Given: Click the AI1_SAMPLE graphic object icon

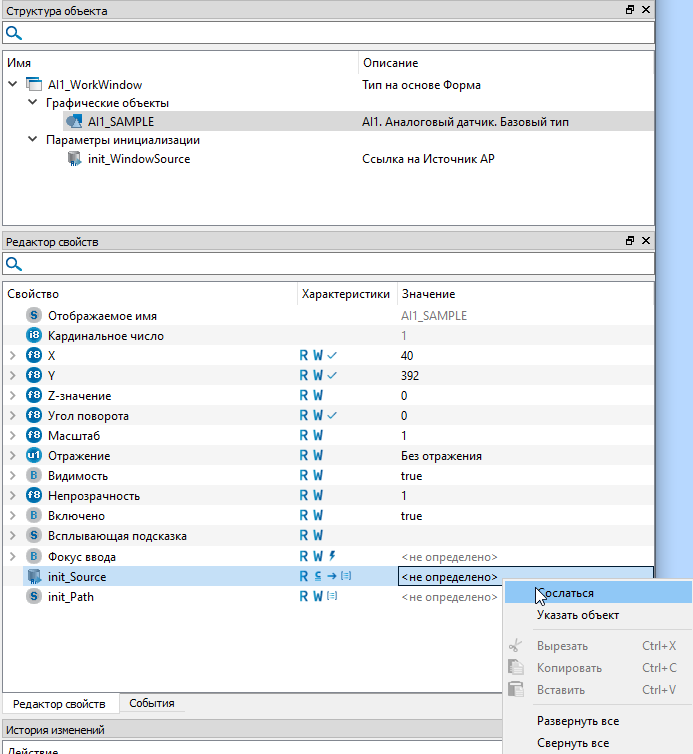Looking at the screenshot, I should [74, 122].
